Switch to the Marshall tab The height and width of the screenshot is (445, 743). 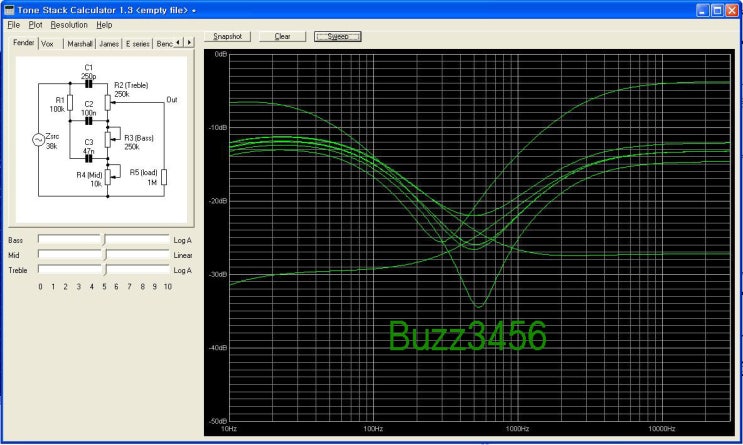(80, 44)
